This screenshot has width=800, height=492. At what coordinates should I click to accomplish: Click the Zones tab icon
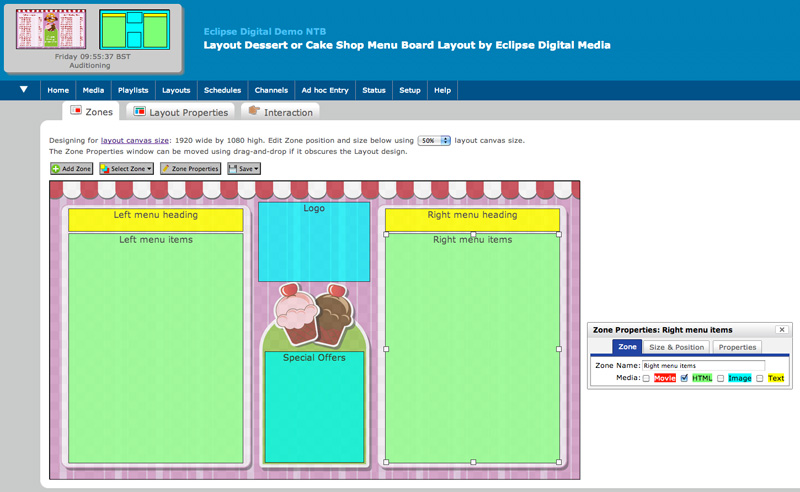pyautogui.click(x=76, y=111)
